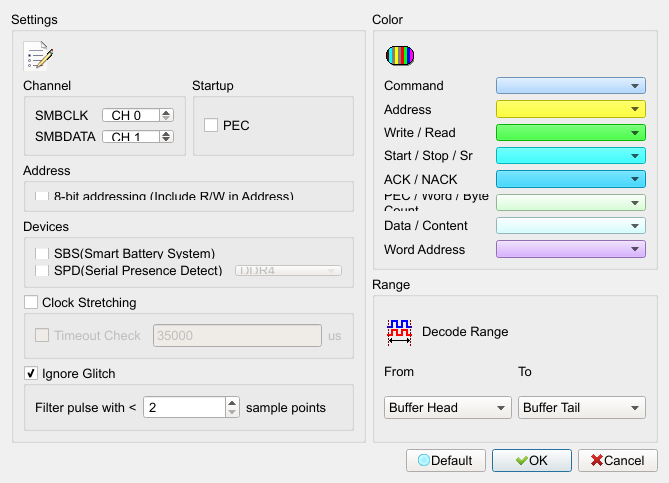Click the 'sample points' text
Image resolution: width=669 pixels, height=483 pixels.
[x=286, y=408]
